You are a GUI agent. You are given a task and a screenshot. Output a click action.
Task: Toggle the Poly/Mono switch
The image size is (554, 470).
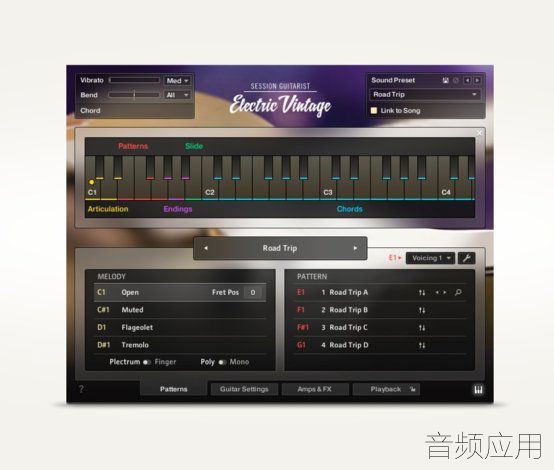pos(222,362)
